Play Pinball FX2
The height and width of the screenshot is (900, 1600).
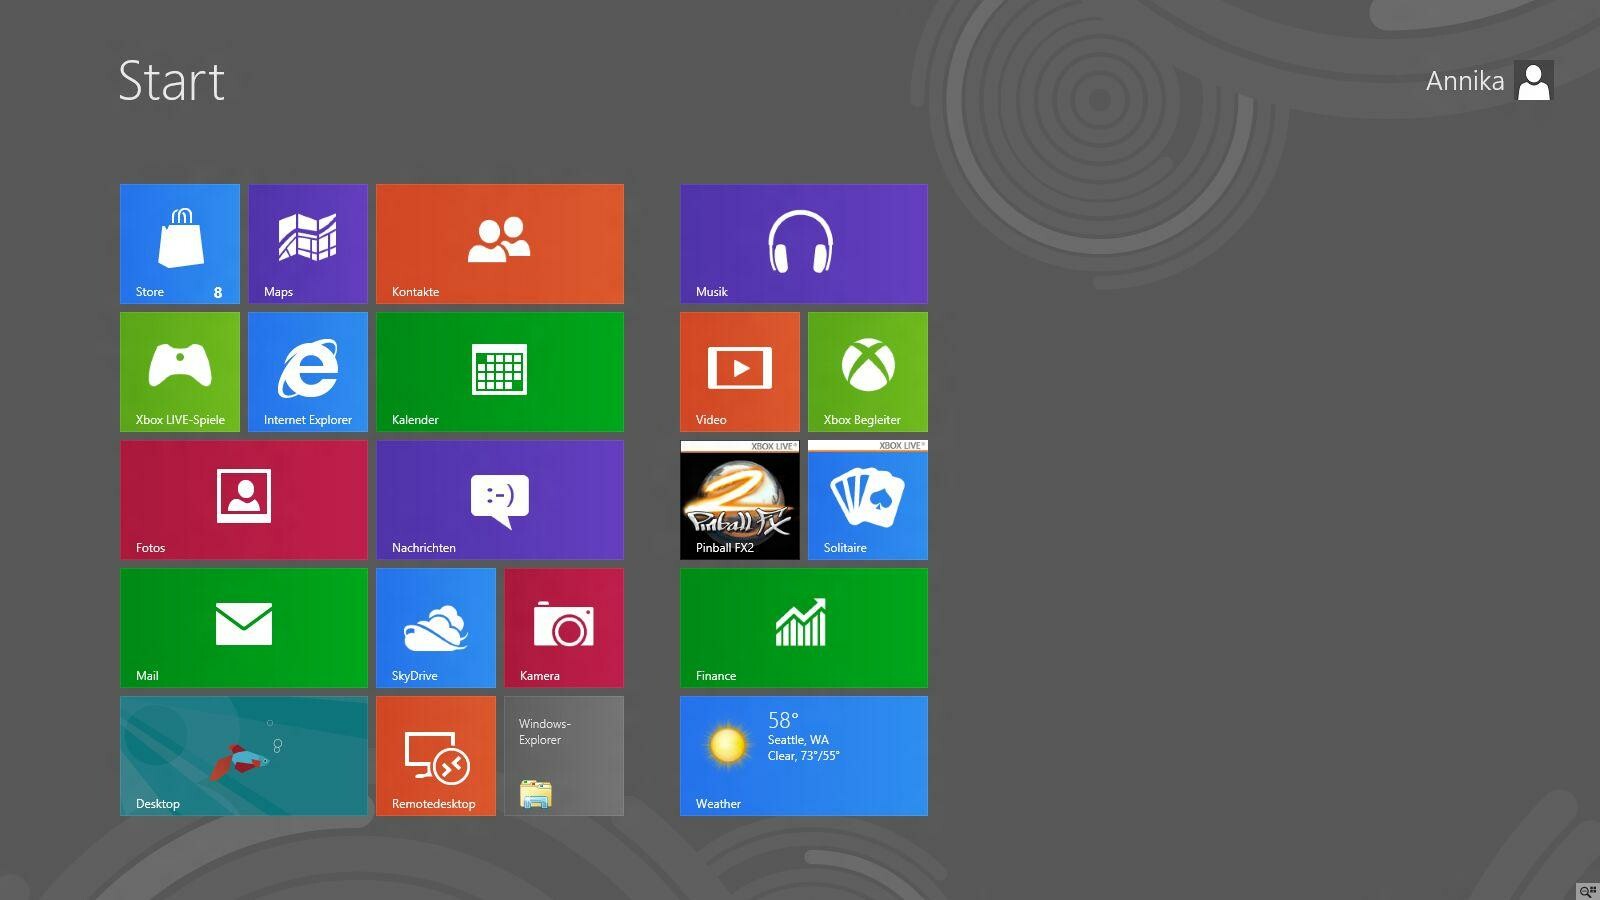coord(739,499)
